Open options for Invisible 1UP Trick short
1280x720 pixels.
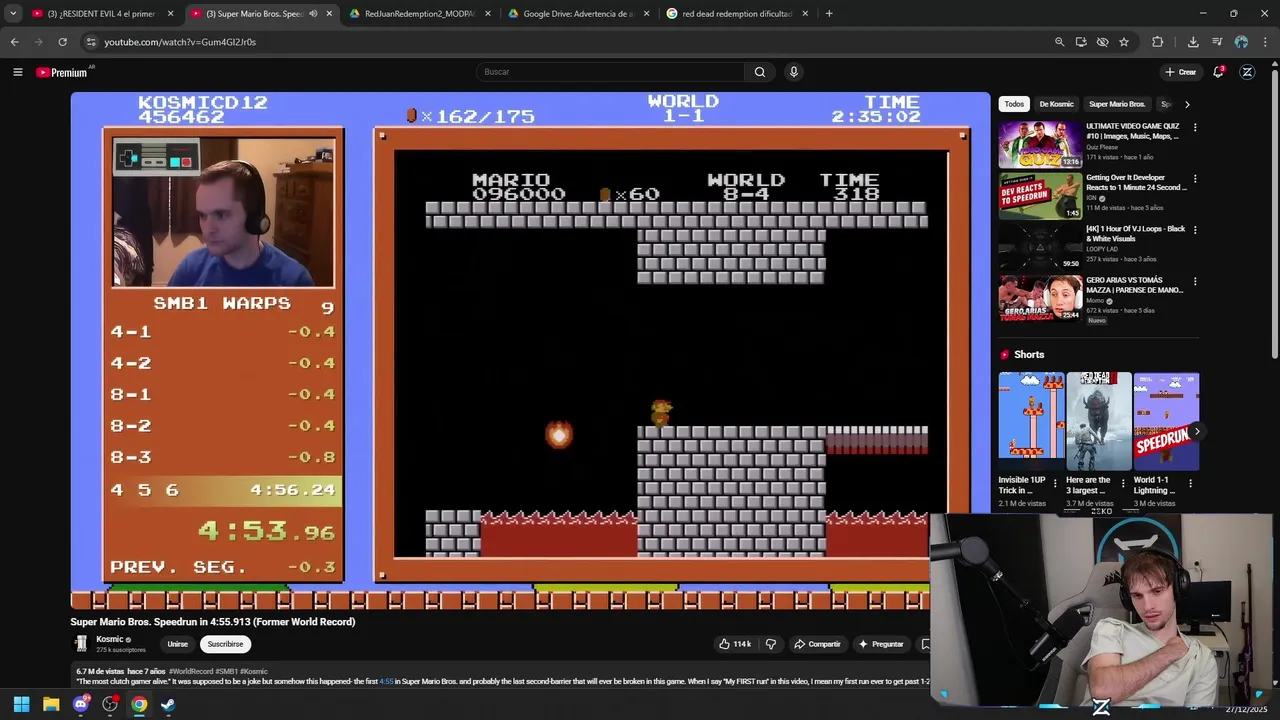tap(1055, 485)
